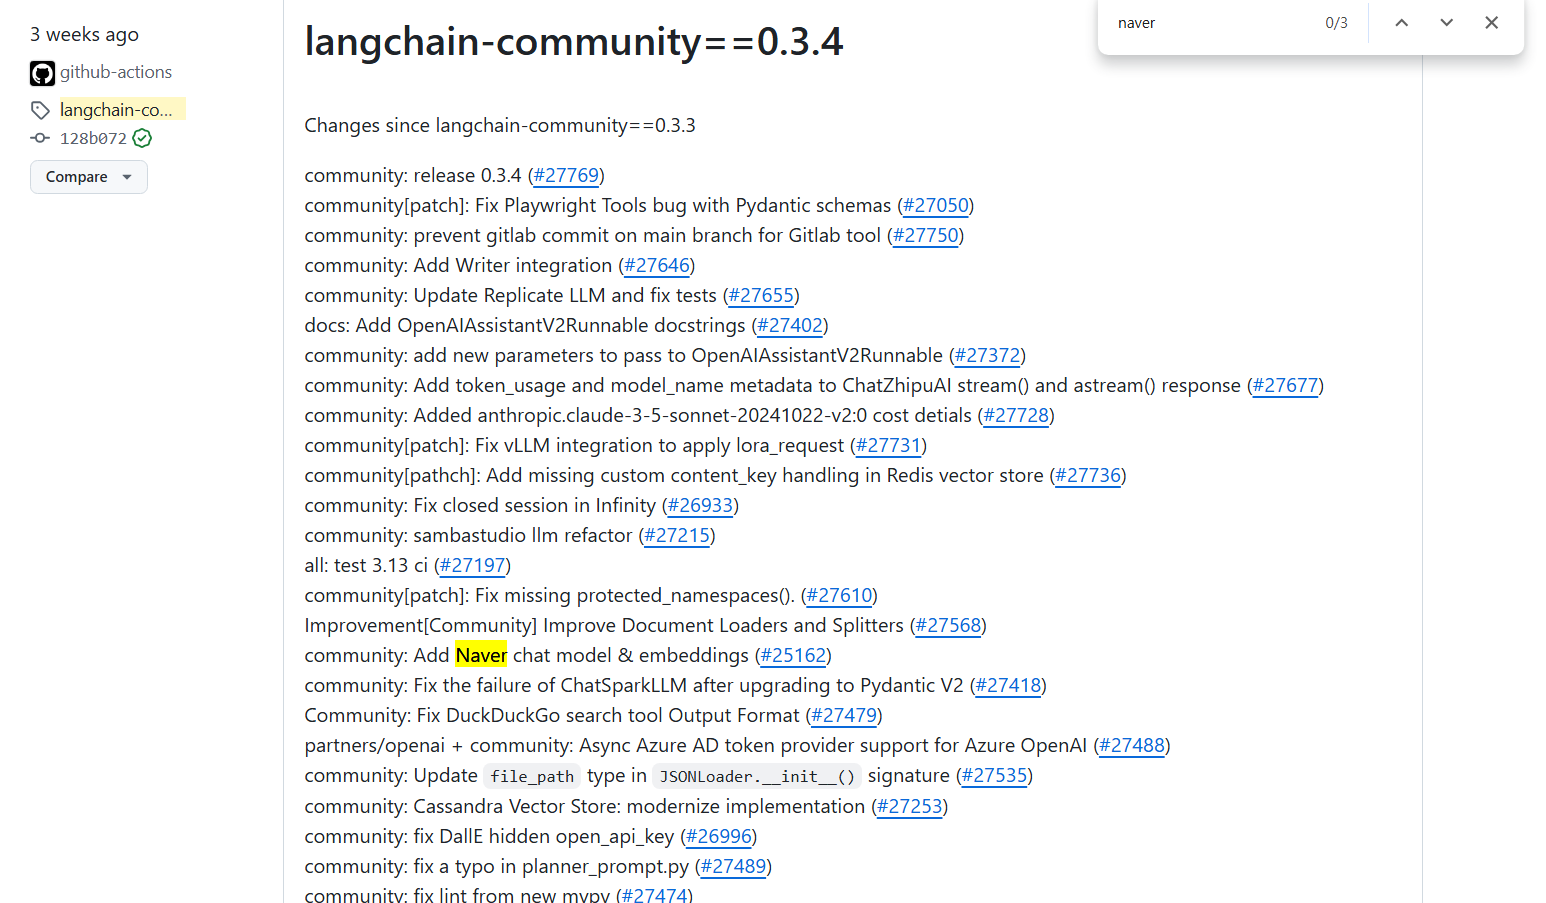Image resolution: width=1546 pixels, height=903 pixels.
Task: Open pull request #27736 link
Action: tap(1088, 476)
